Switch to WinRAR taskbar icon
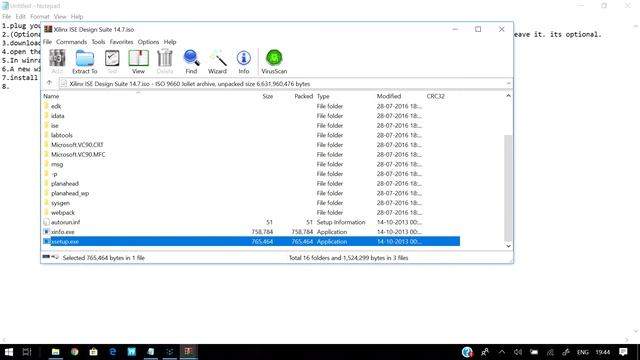The height and width of the screenshot is (360, 640). point(188,352)
